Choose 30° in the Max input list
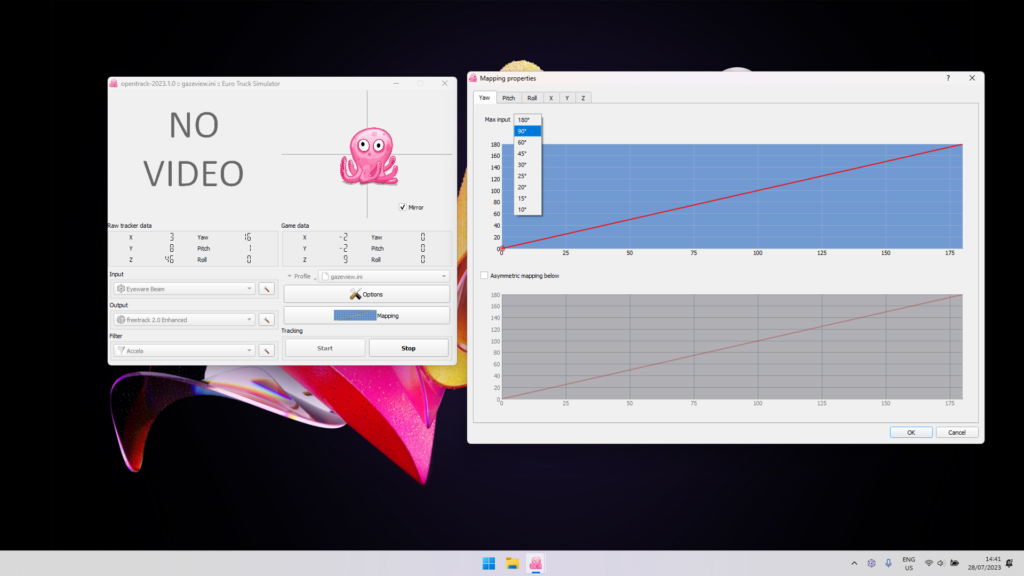Viewport: 1024px width, 576px height. click(x=527, y=165)
